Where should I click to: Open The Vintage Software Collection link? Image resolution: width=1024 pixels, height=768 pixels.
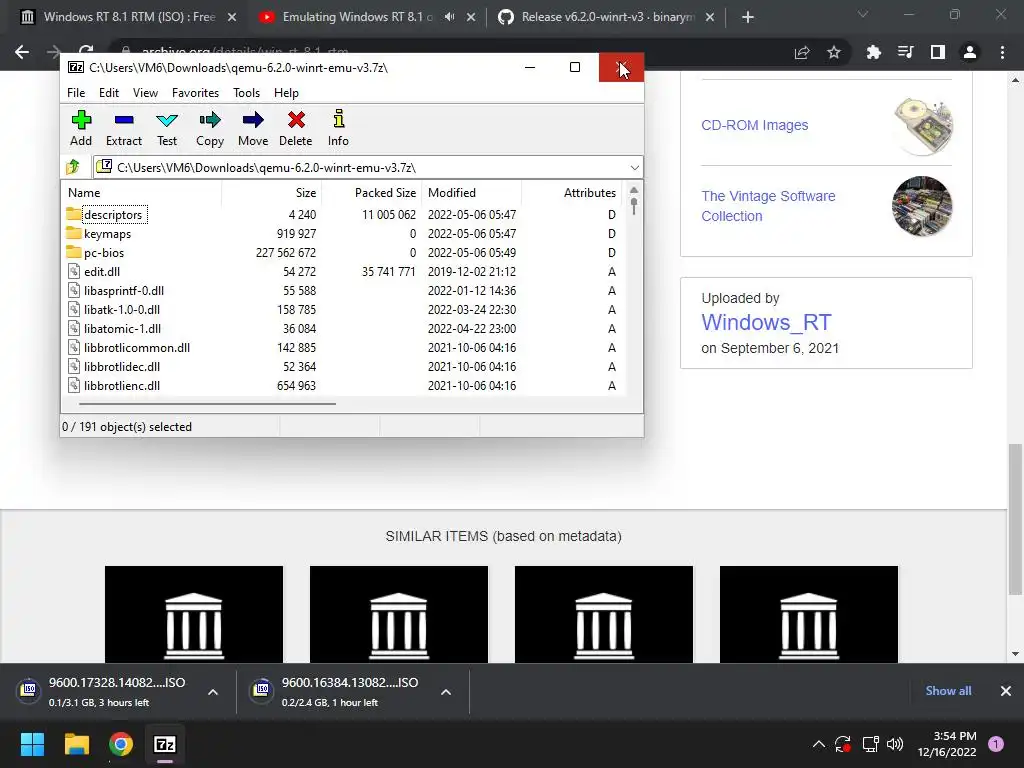[x=768, y=206]
